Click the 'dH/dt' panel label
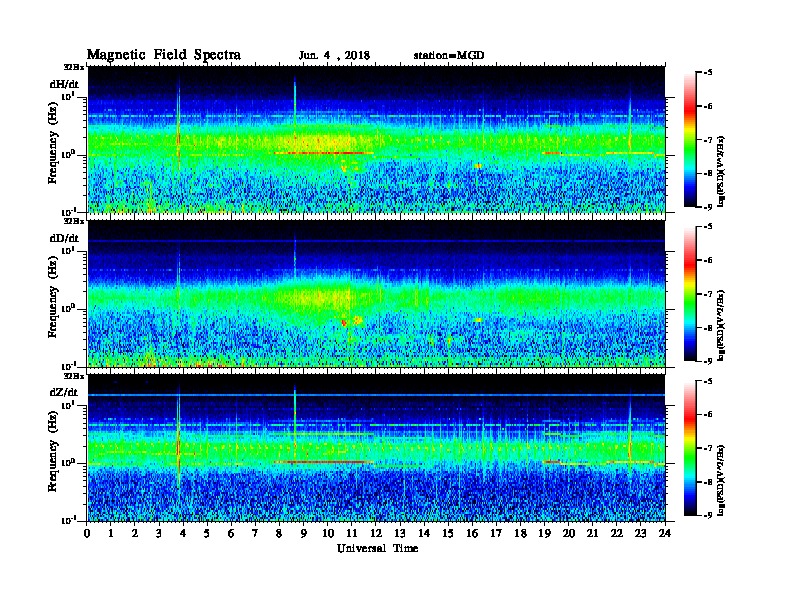 tap(64, 84)
